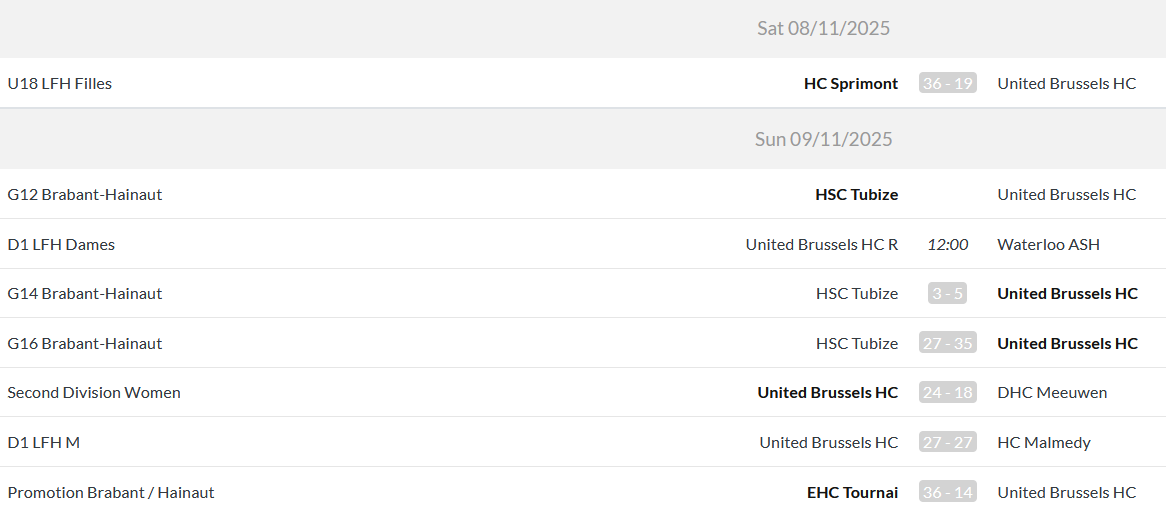Open the G16 Brabant-Hainaut competition
Viewport: 1166px width, 511px height.
[x=84, y=344]
